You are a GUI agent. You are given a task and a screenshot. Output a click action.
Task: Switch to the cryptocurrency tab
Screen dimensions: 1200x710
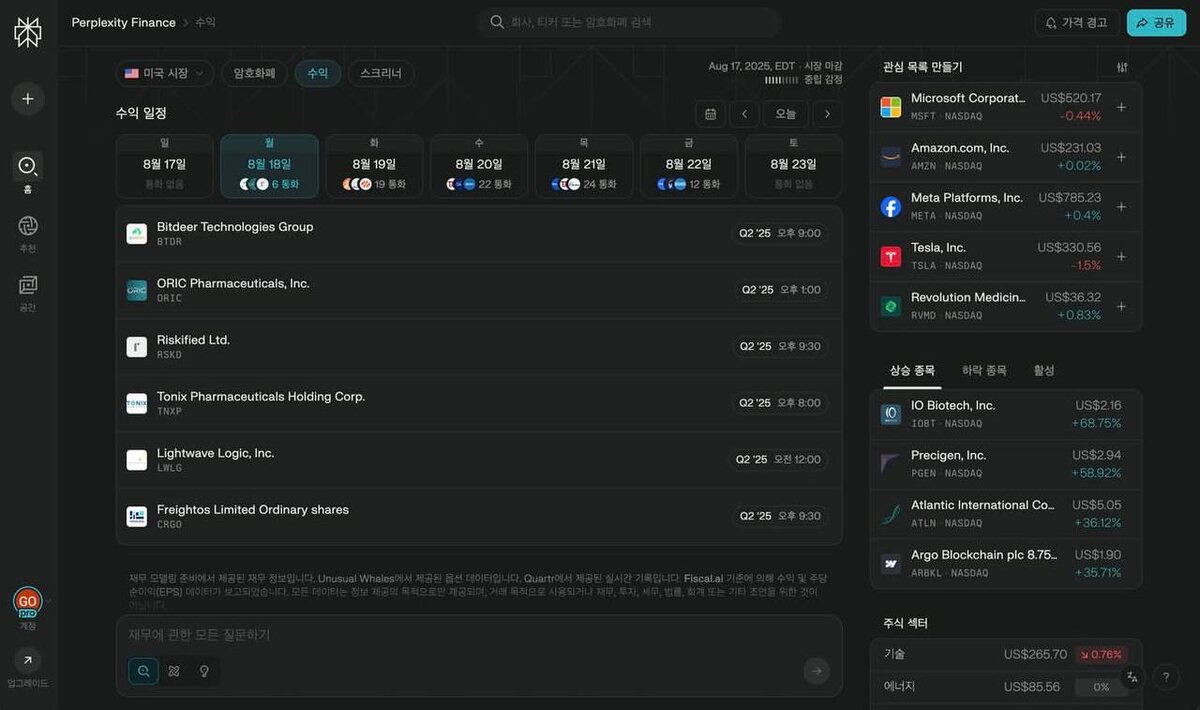(255, 73)
